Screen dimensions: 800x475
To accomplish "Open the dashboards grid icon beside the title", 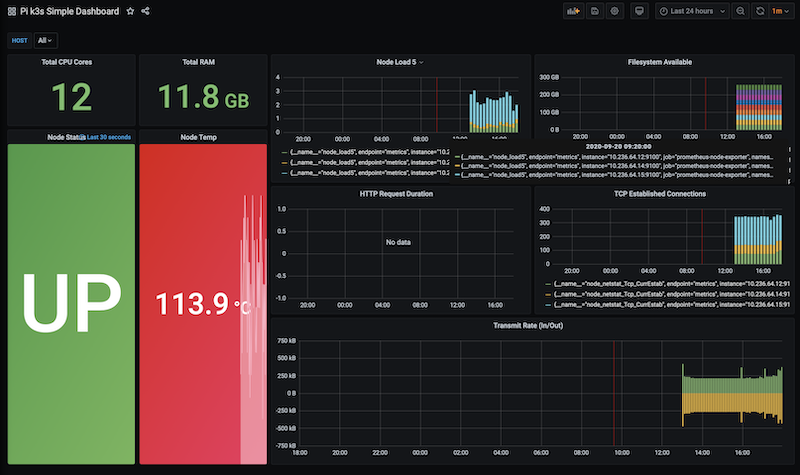I will point(12,11).
